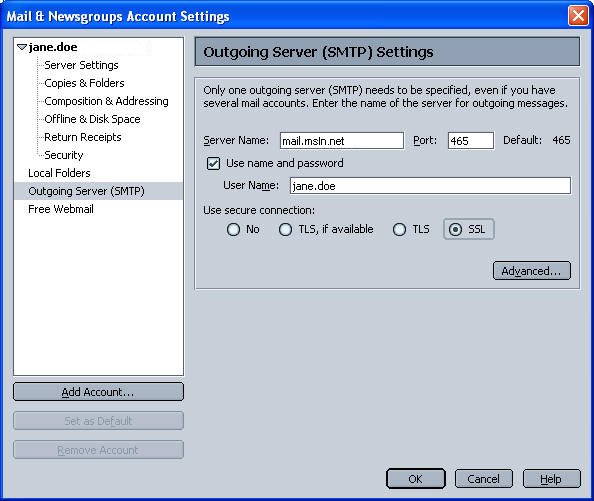This screenshot has height=501, width=594.
Task: Click the User Name text field
Action: [x=430, y=186]
